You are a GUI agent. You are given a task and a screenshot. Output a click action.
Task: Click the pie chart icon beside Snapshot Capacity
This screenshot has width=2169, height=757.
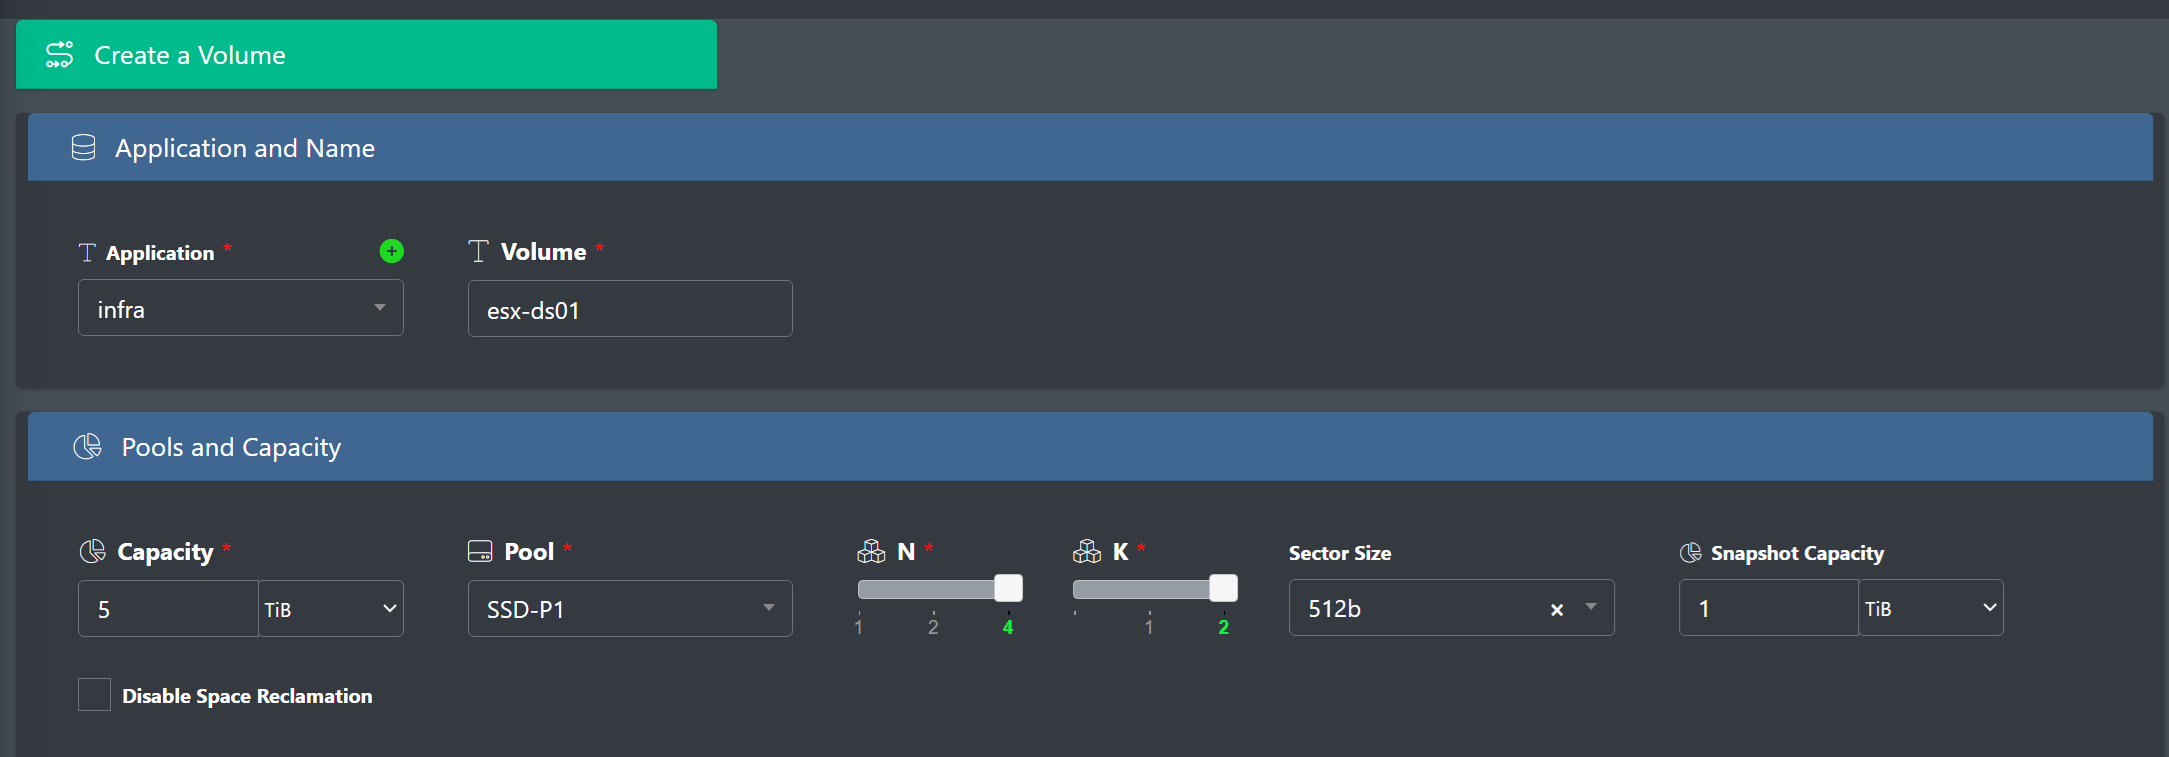[x=1691, y=552]
